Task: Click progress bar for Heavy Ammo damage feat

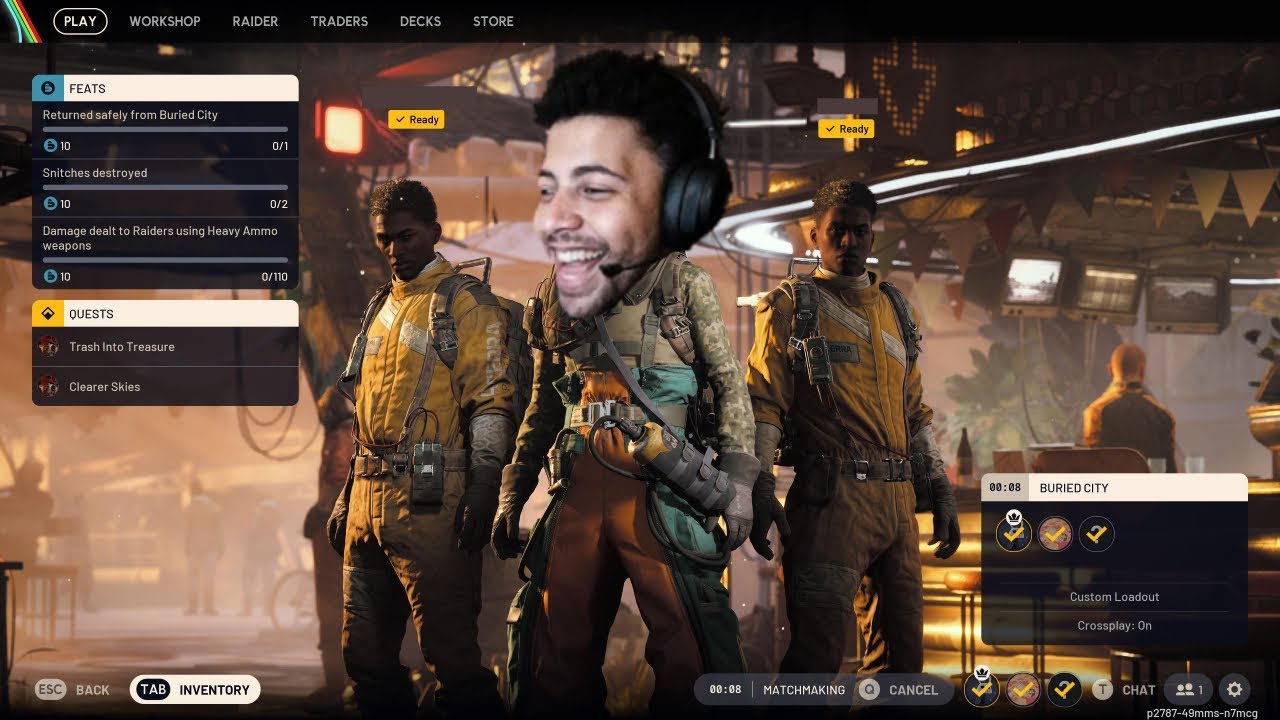Action: click(165, 260)
